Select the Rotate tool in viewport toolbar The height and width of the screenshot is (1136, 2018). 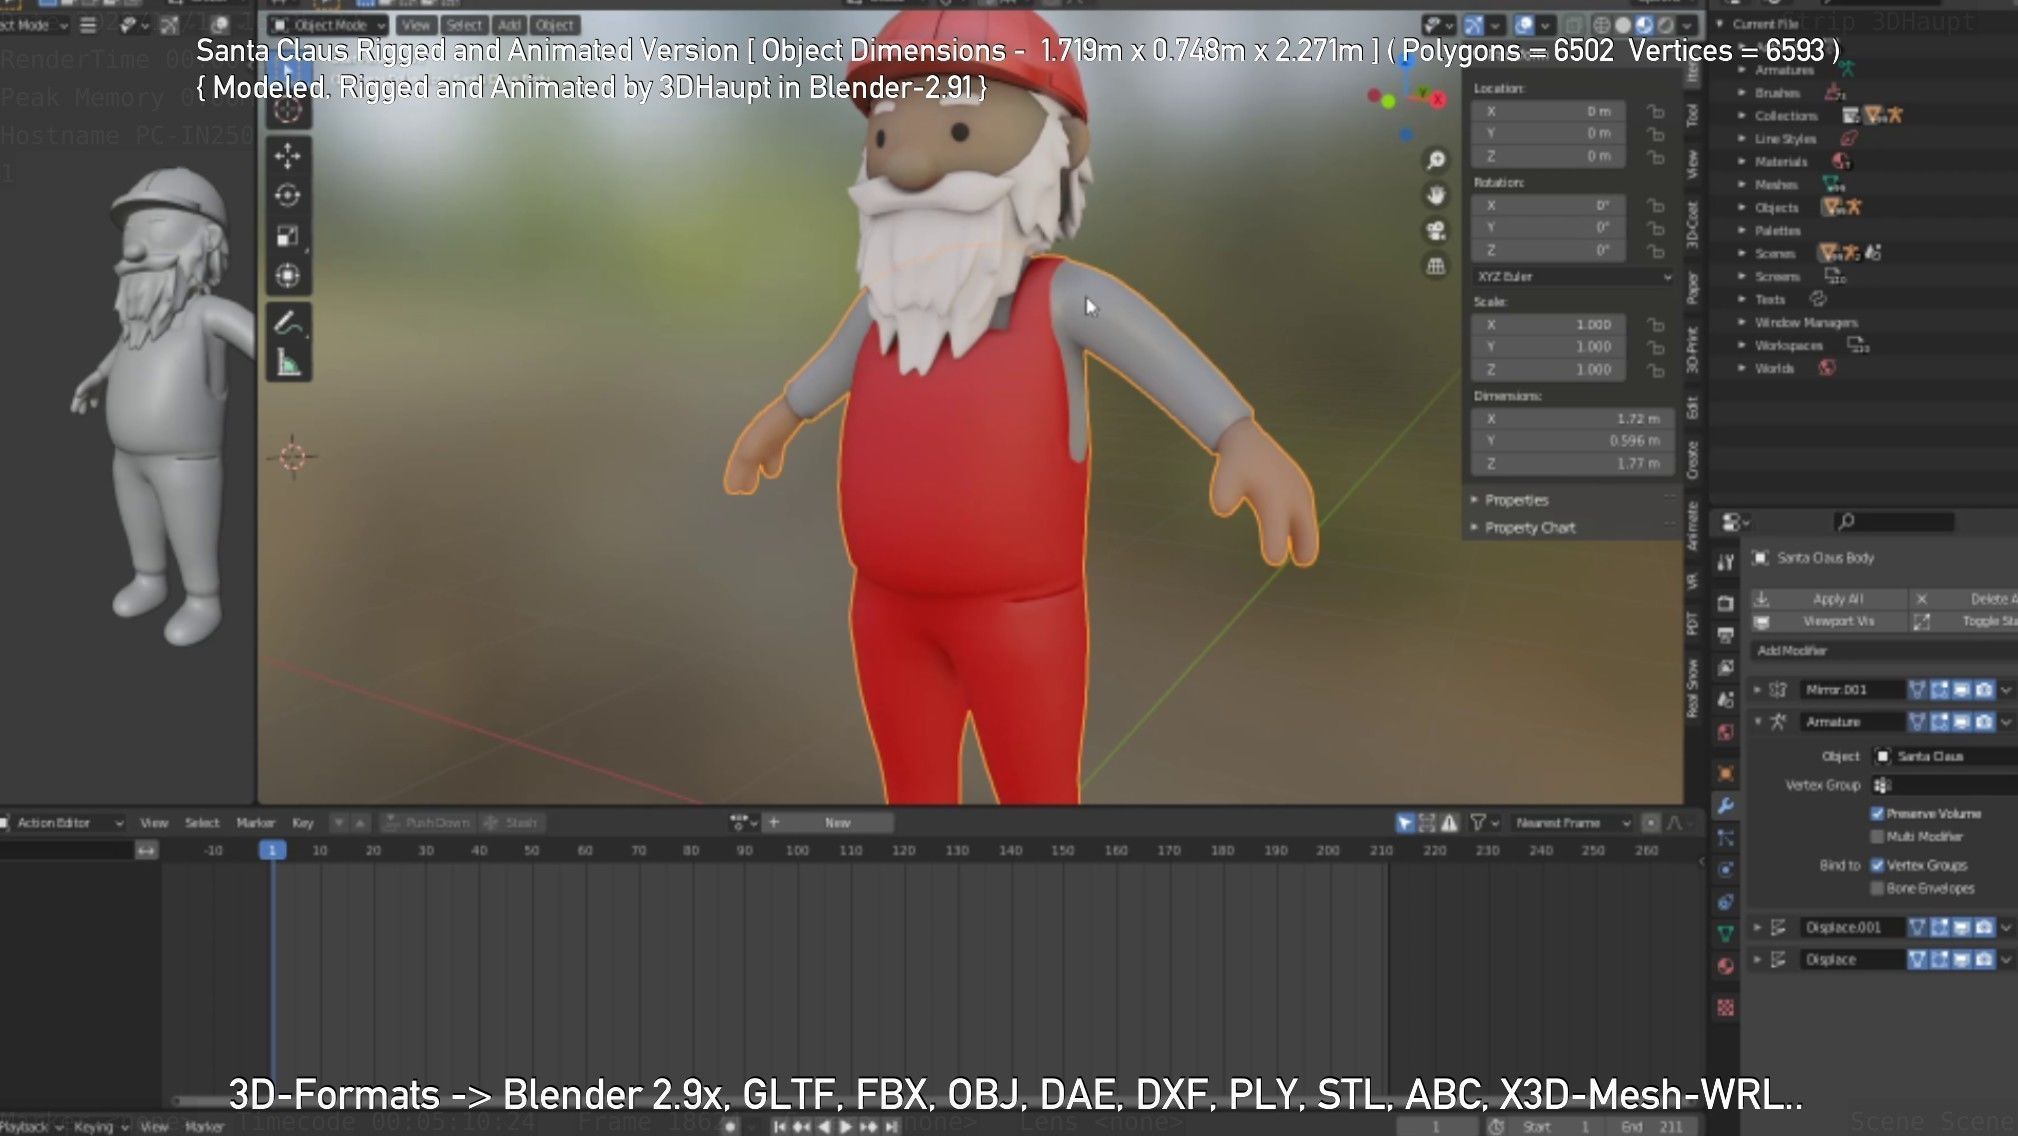(288, 196)
